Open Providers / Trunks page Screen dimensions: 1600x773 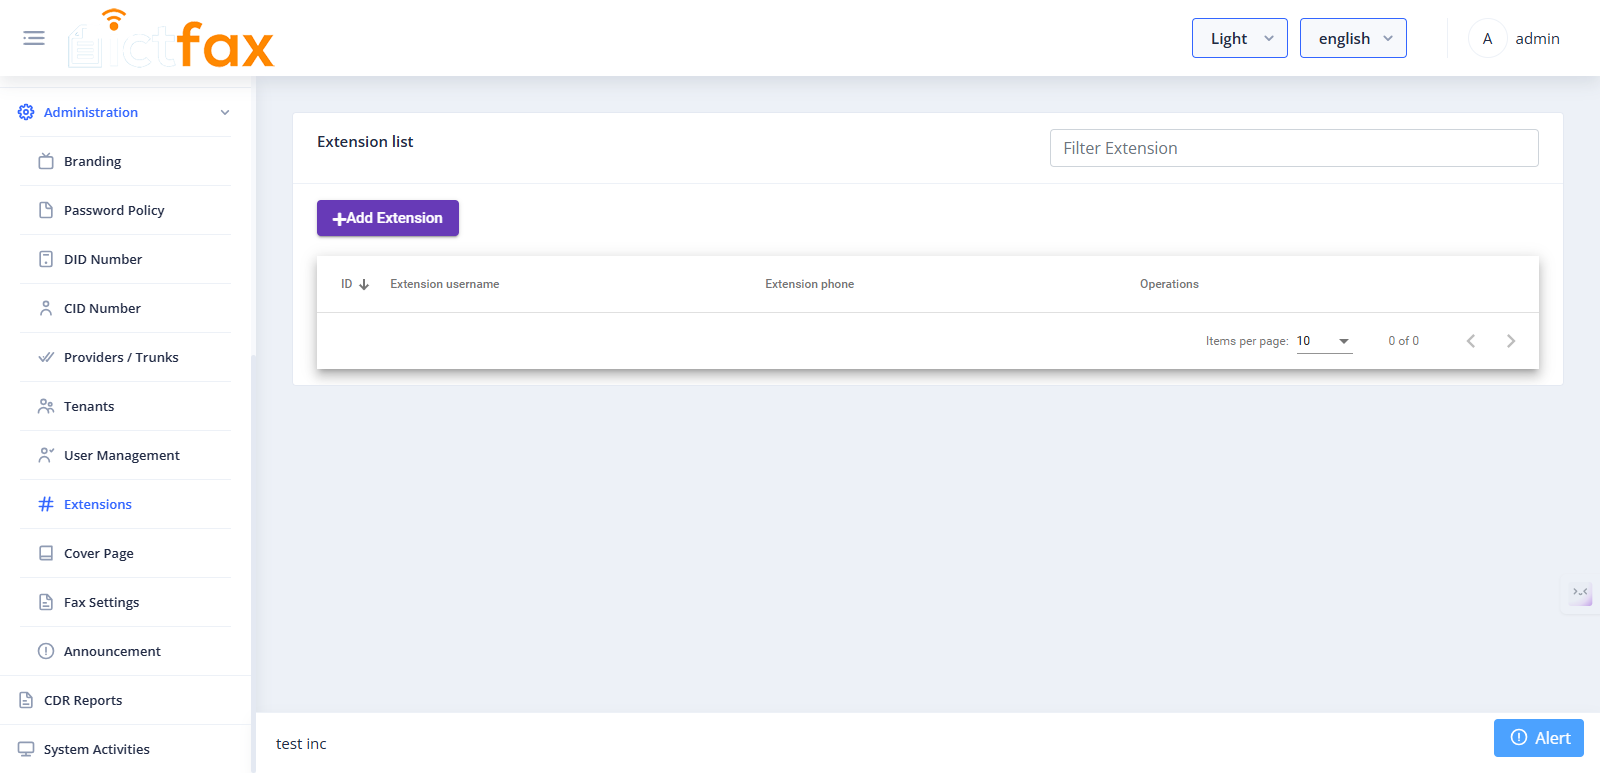[126, 357]
